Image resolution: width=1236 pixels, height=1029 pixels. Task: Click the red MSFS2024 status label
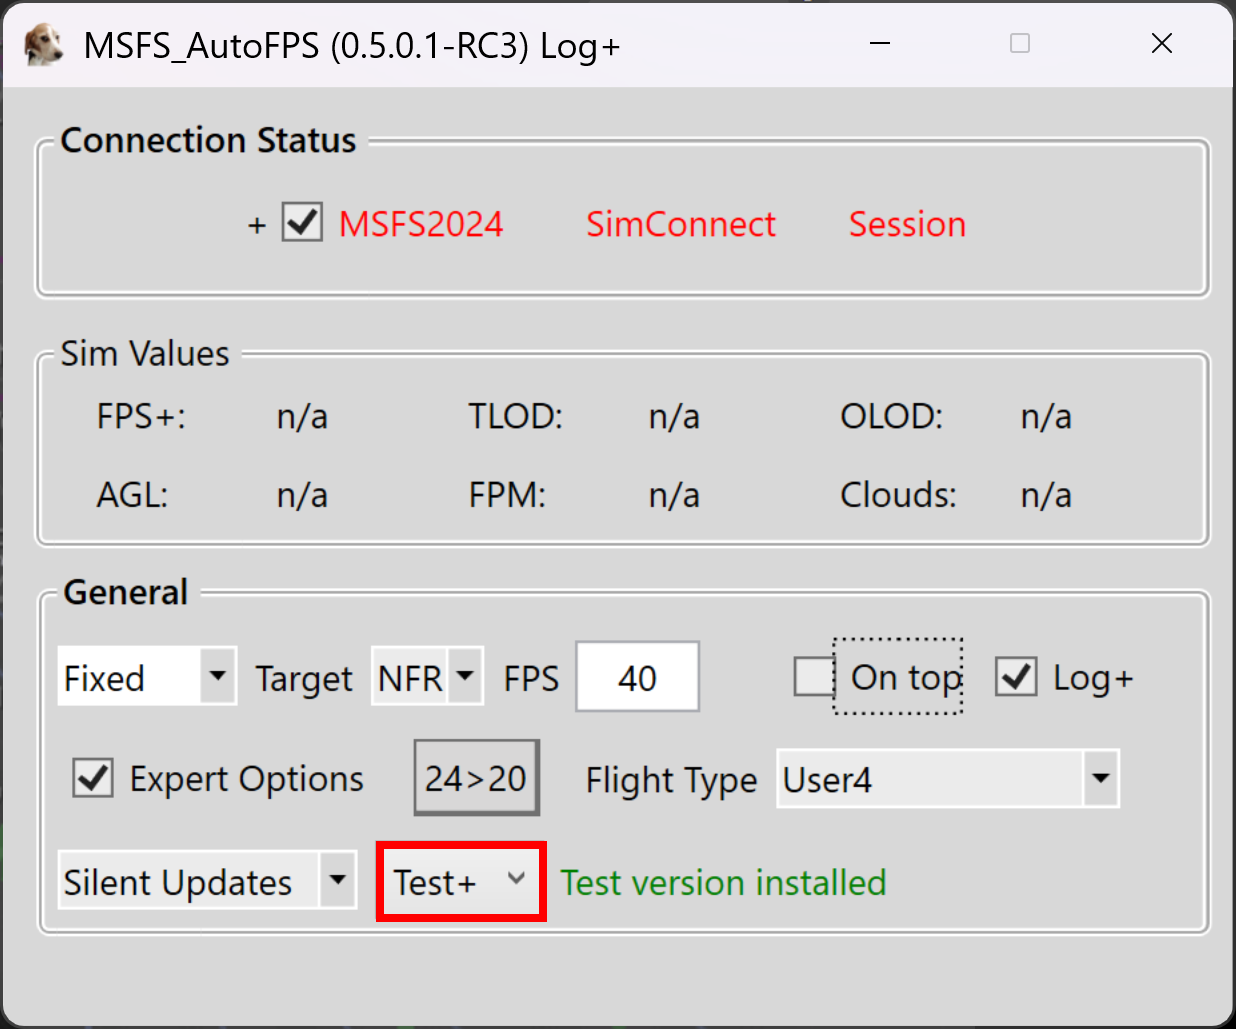tap(421, 224)
